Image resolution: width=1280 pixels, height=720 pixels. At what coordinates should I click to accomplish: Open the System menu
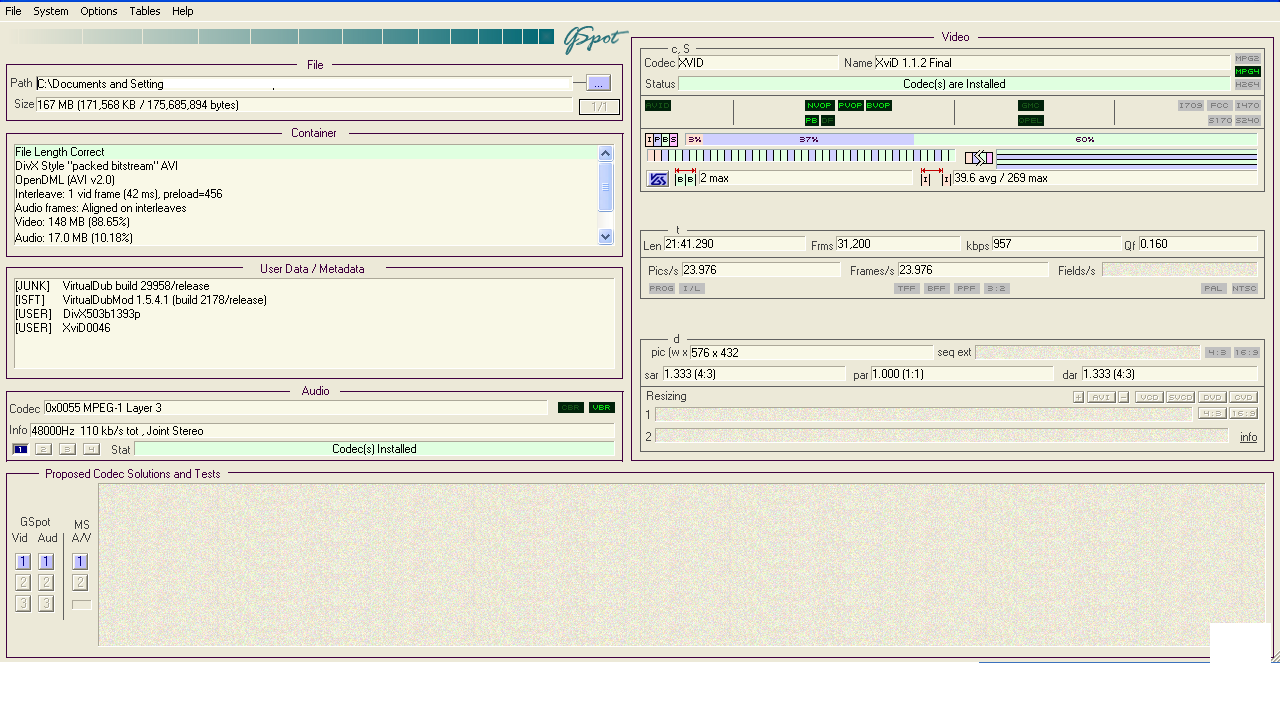(51, 11)
